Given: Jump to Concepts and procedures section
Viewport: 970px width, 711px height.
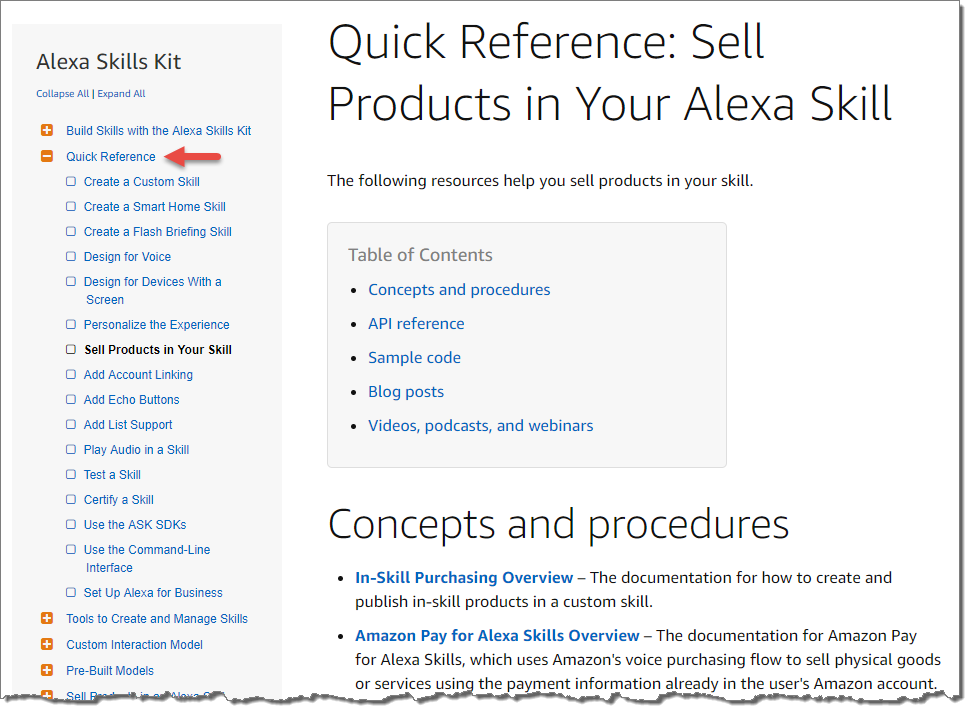Looking at the screenshot, I should [x=459, y=290].
